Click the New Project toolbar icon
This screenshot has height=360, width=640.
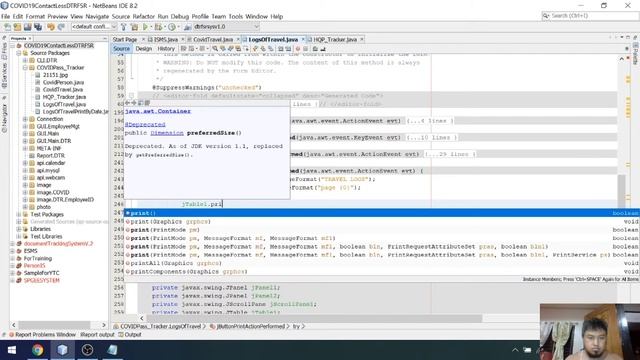17,27
